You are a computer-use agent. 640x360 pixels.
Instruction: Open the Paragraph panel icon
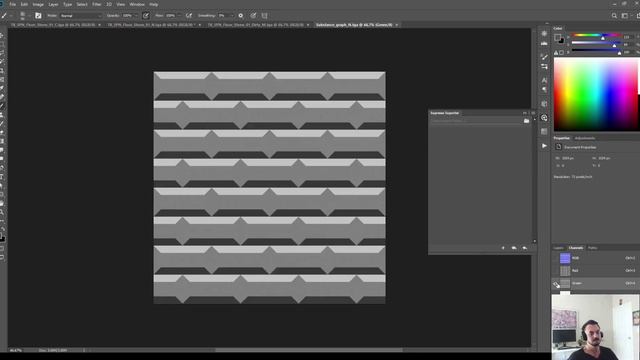544,89
